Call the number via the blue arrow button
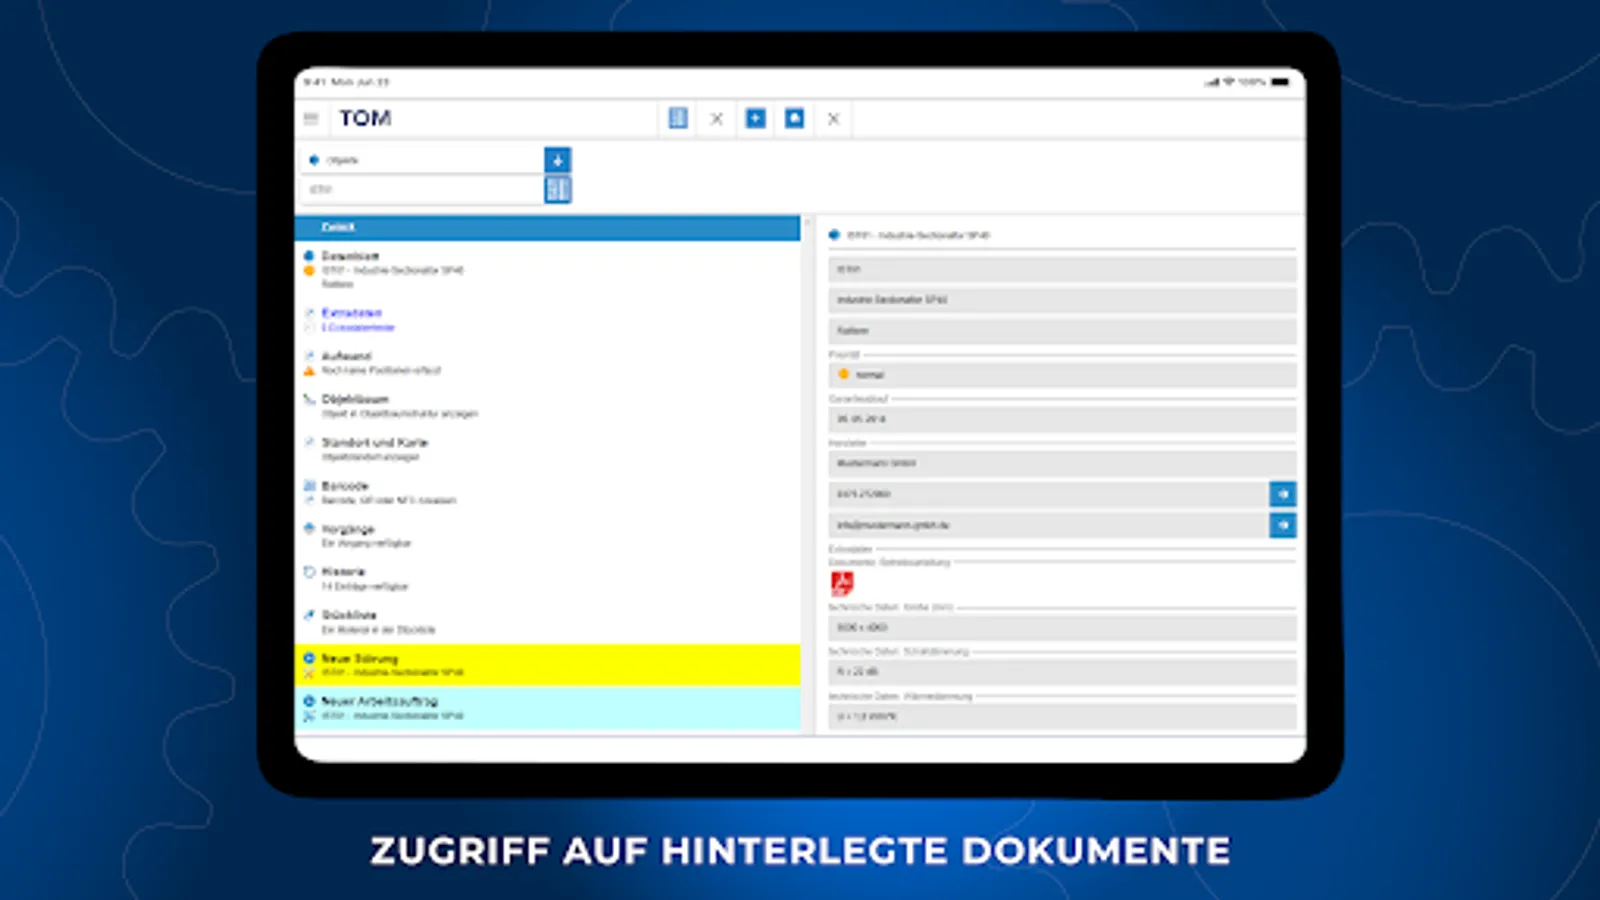Viewport: 1600px width, 900px height. 1283,494
